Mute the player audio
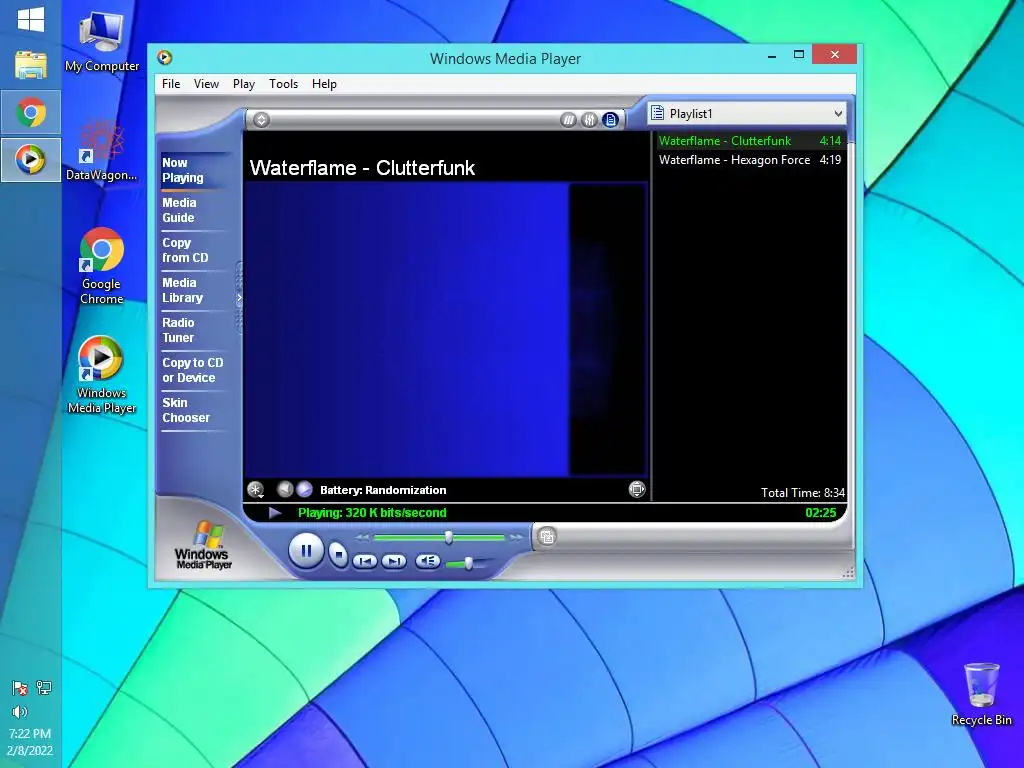1024x768 pixels. pos(428,560)
